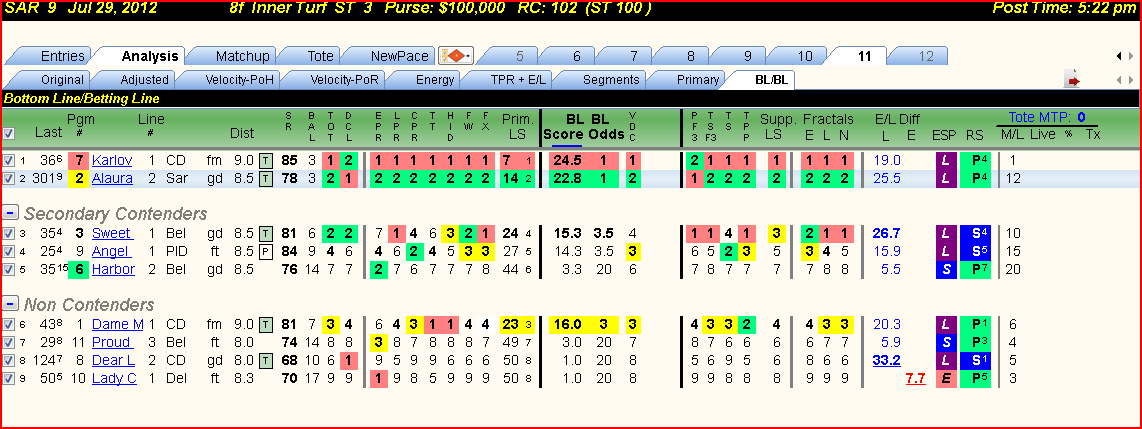Viewport: 1142px width, 429px height.
Task: Click the underlined 33.2 E/L value
Action: pyautogui.click(x=886, y=360)
